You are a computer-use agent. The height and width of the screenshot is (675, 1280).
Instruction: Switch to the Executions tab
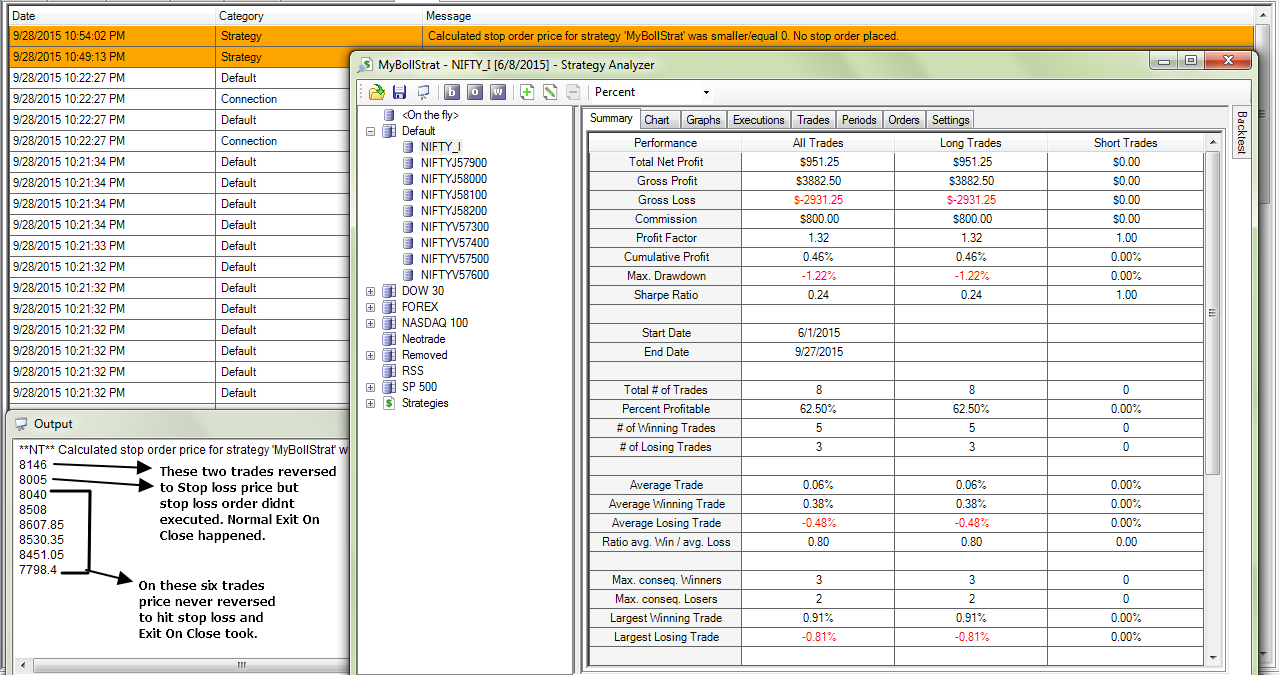point(758,120)
